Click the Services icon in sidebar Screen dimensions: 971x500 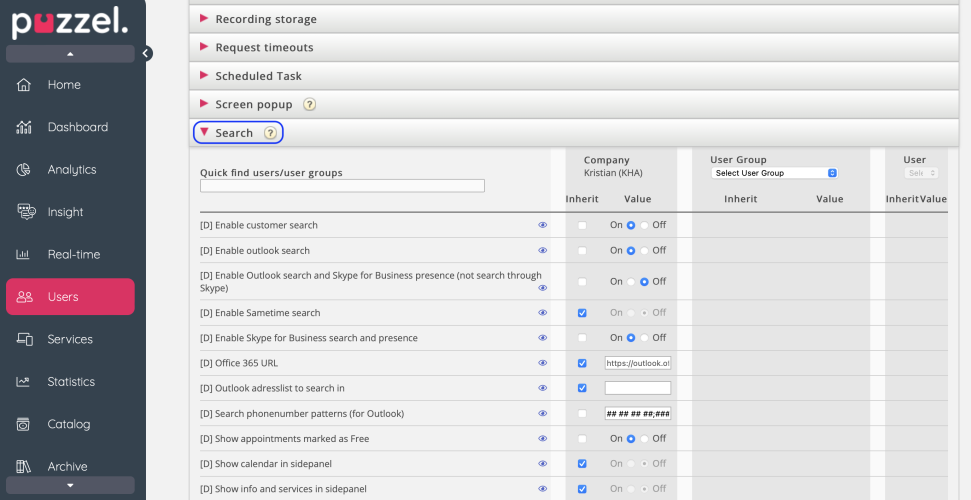pos(25,339)
